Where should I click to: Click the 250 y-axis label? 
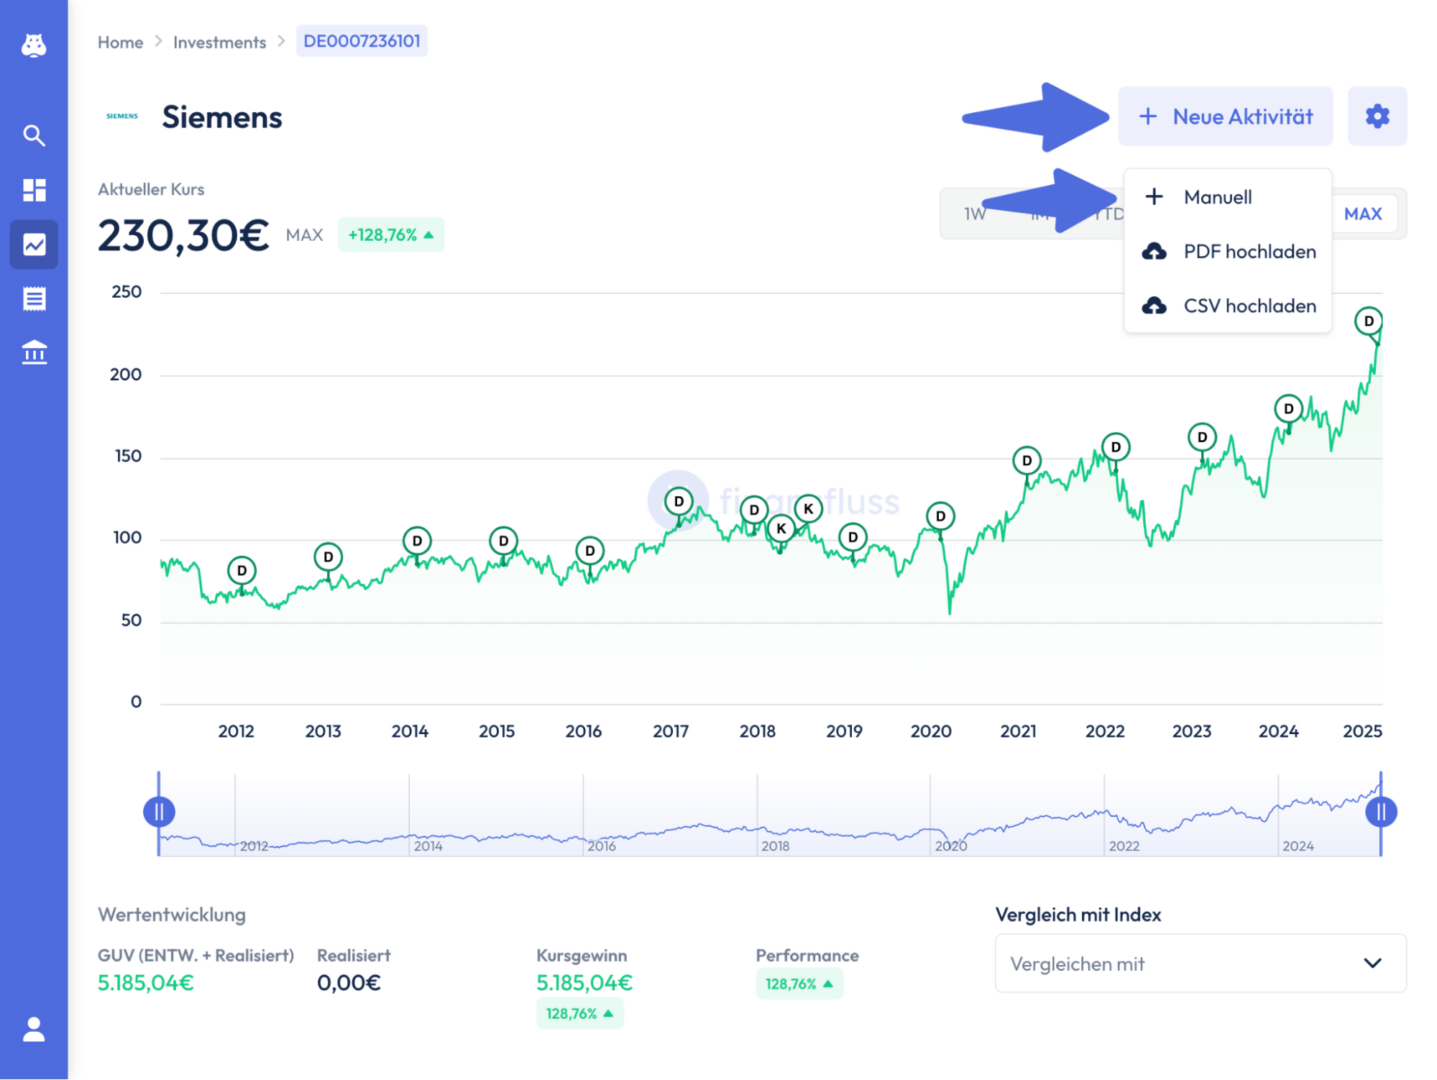pos(126,292)
